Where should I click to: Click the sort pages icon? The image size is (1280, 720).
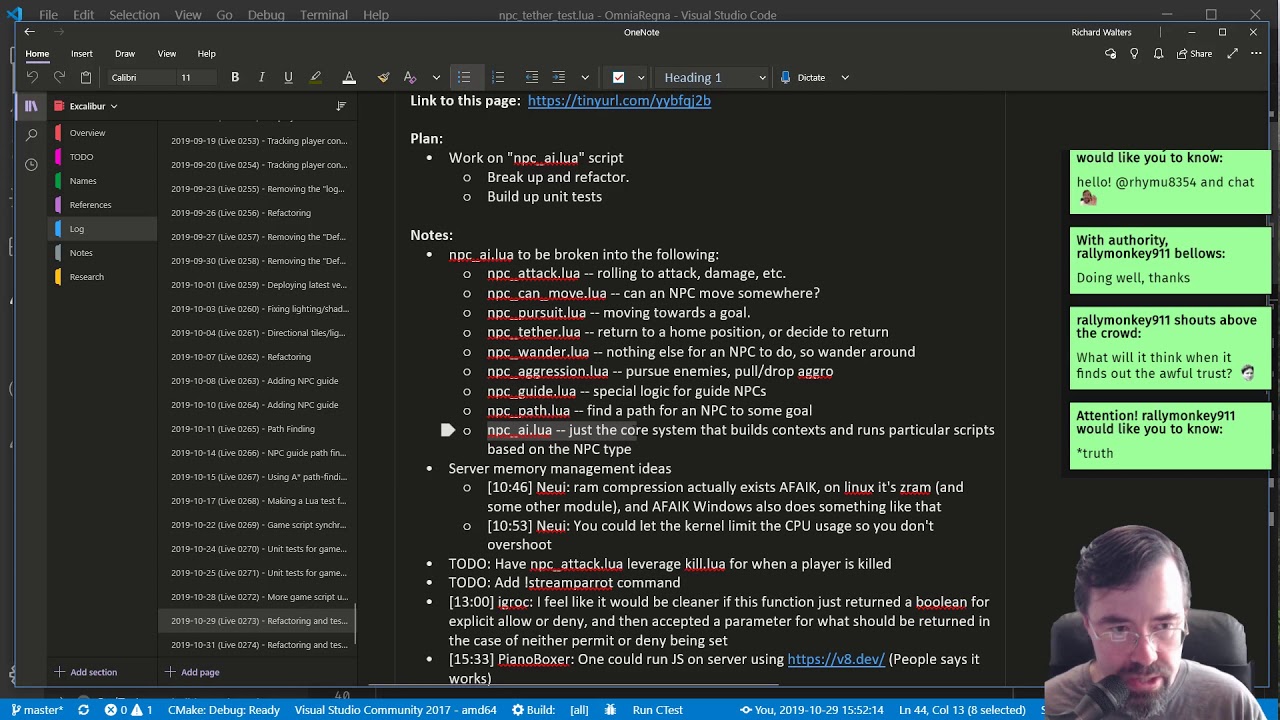[x=341, y=106]
